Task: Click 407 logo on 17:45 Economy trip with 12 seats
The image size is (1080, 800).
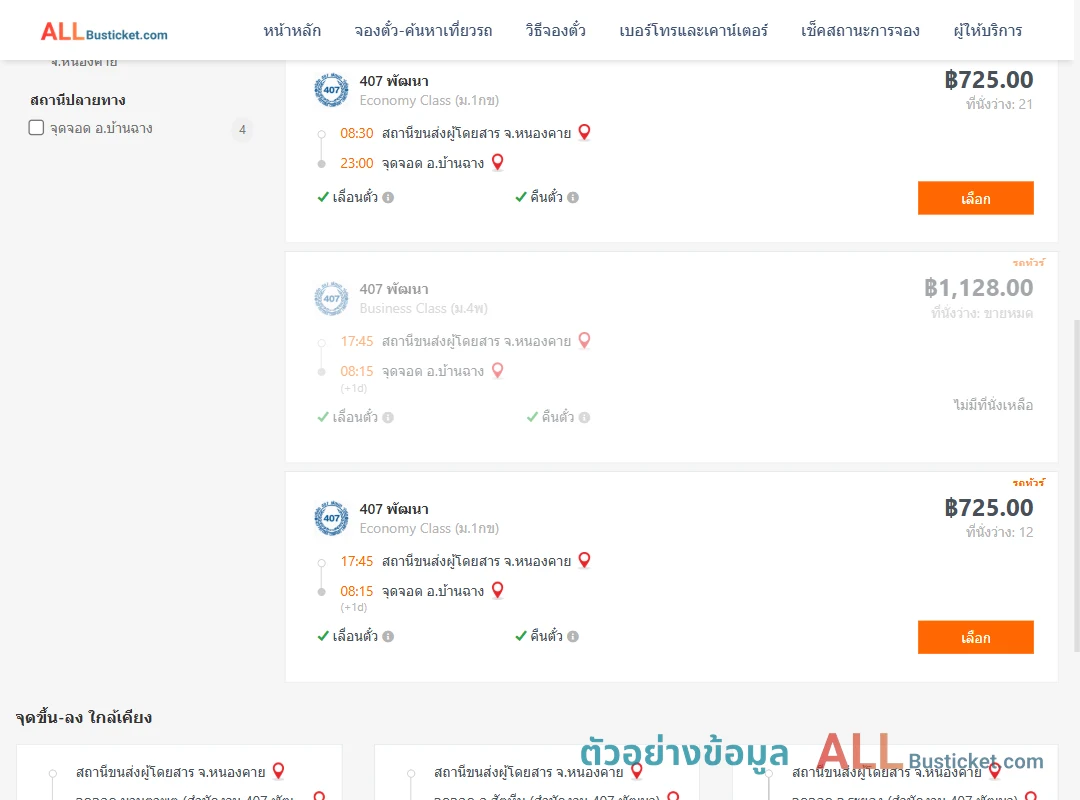Action: point(331,518)
